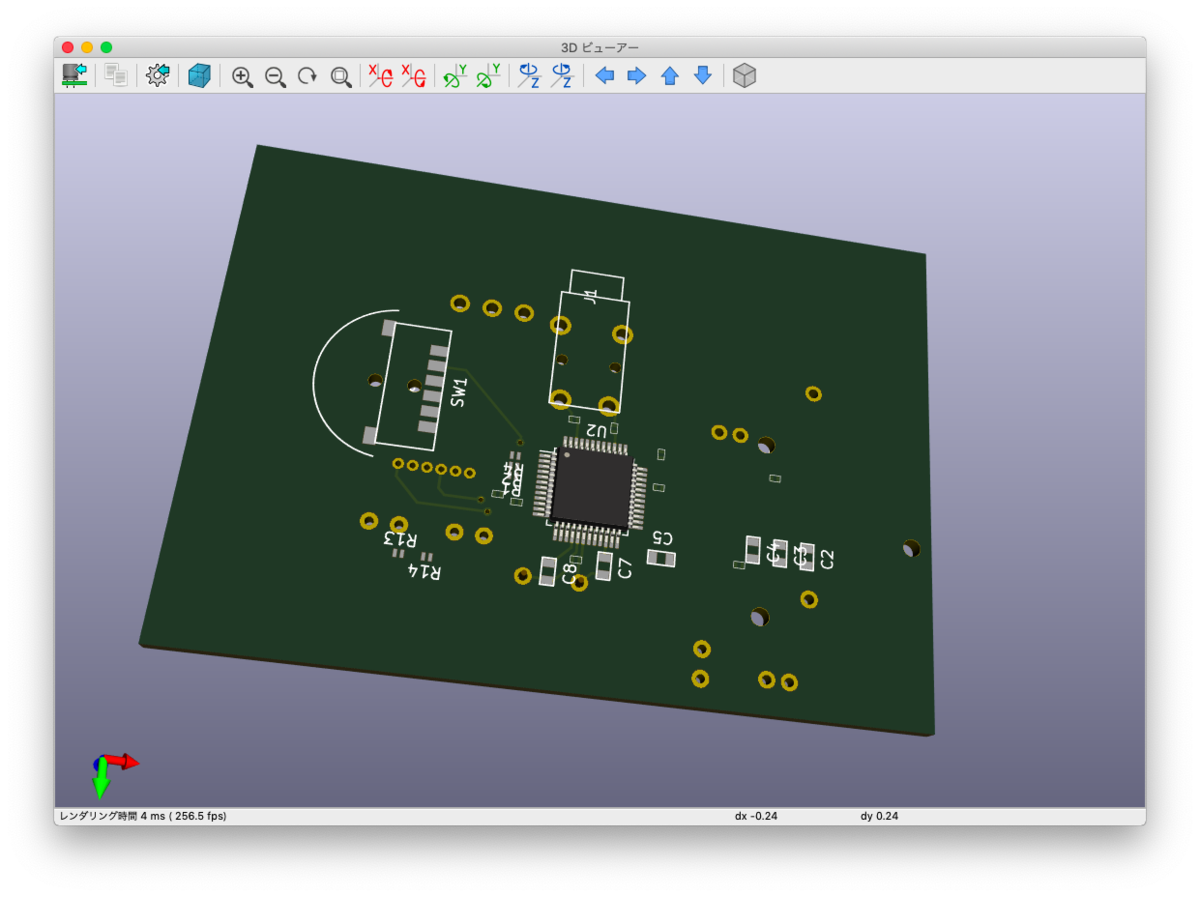Rotate Z clockwise
The width and height of the screenshot is (1200, 897).
click(529, 76)
